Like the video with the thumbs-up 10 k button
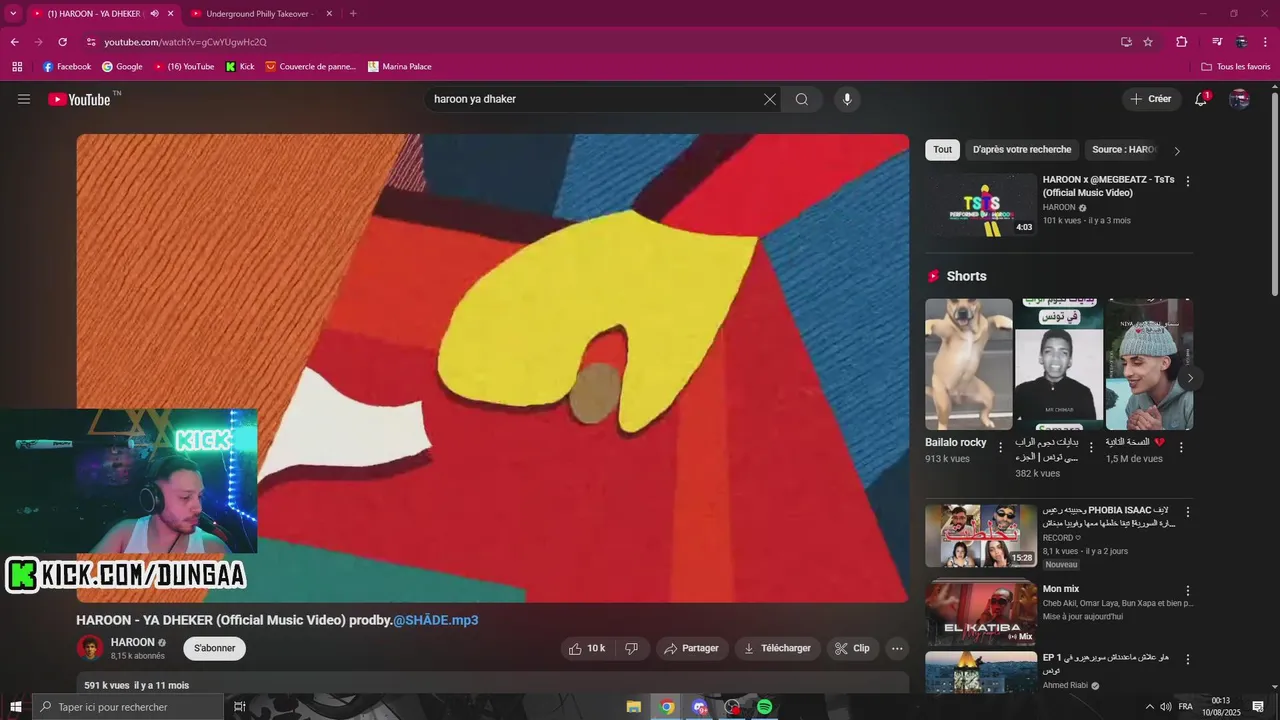 [587, 648]
